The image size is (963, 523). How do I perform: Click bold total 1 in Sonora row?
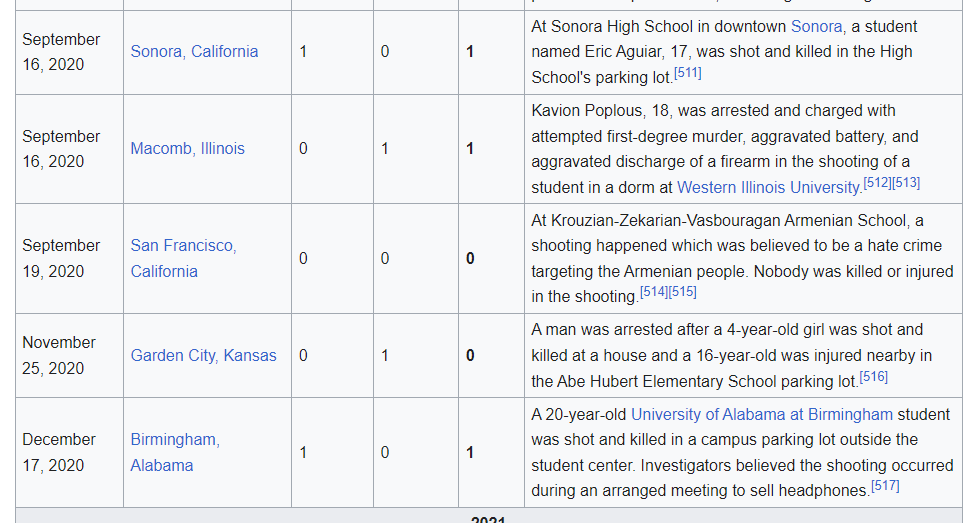click(x=470, y=52)
